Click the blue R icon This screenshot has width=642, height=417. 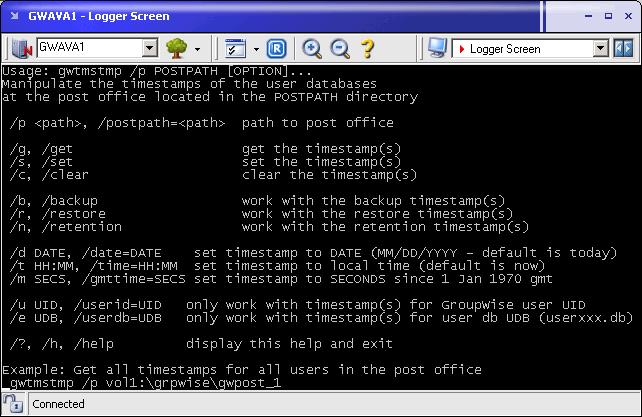(277, 49)
